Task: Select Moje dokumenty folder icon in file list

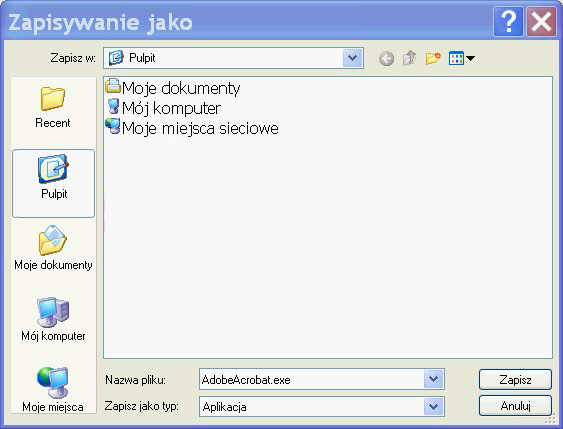Action: tap(113, 86)
